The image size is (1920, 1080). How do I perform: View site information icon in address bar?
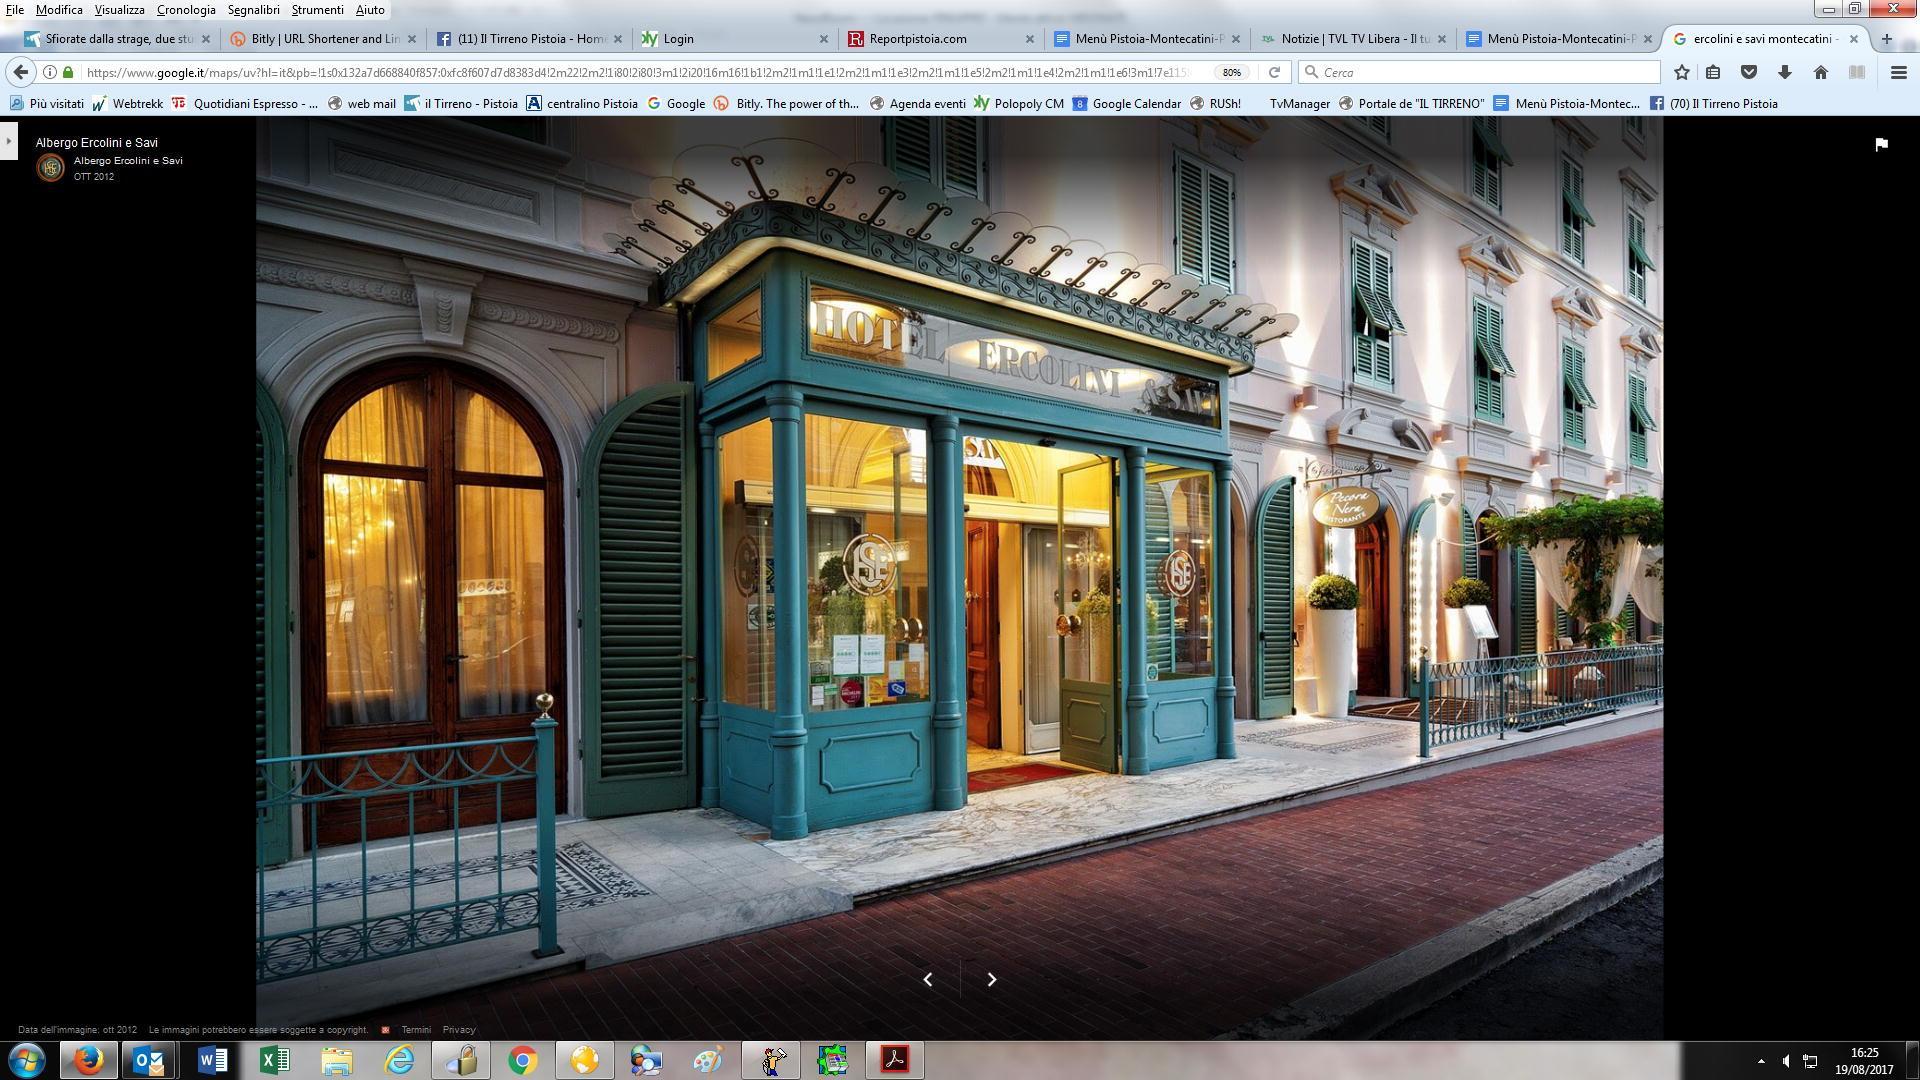coord(50,72)
